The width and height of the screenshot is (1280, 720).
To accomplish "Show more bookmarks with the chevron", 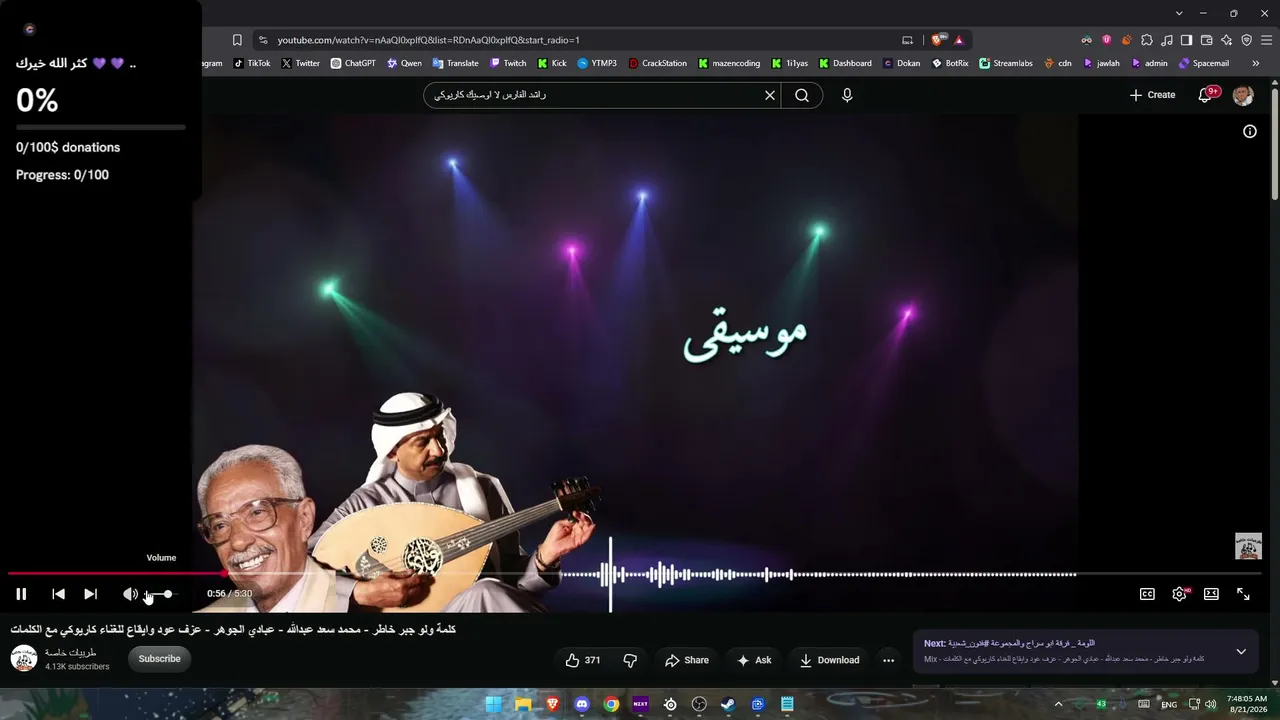I will pos(1256,63).
